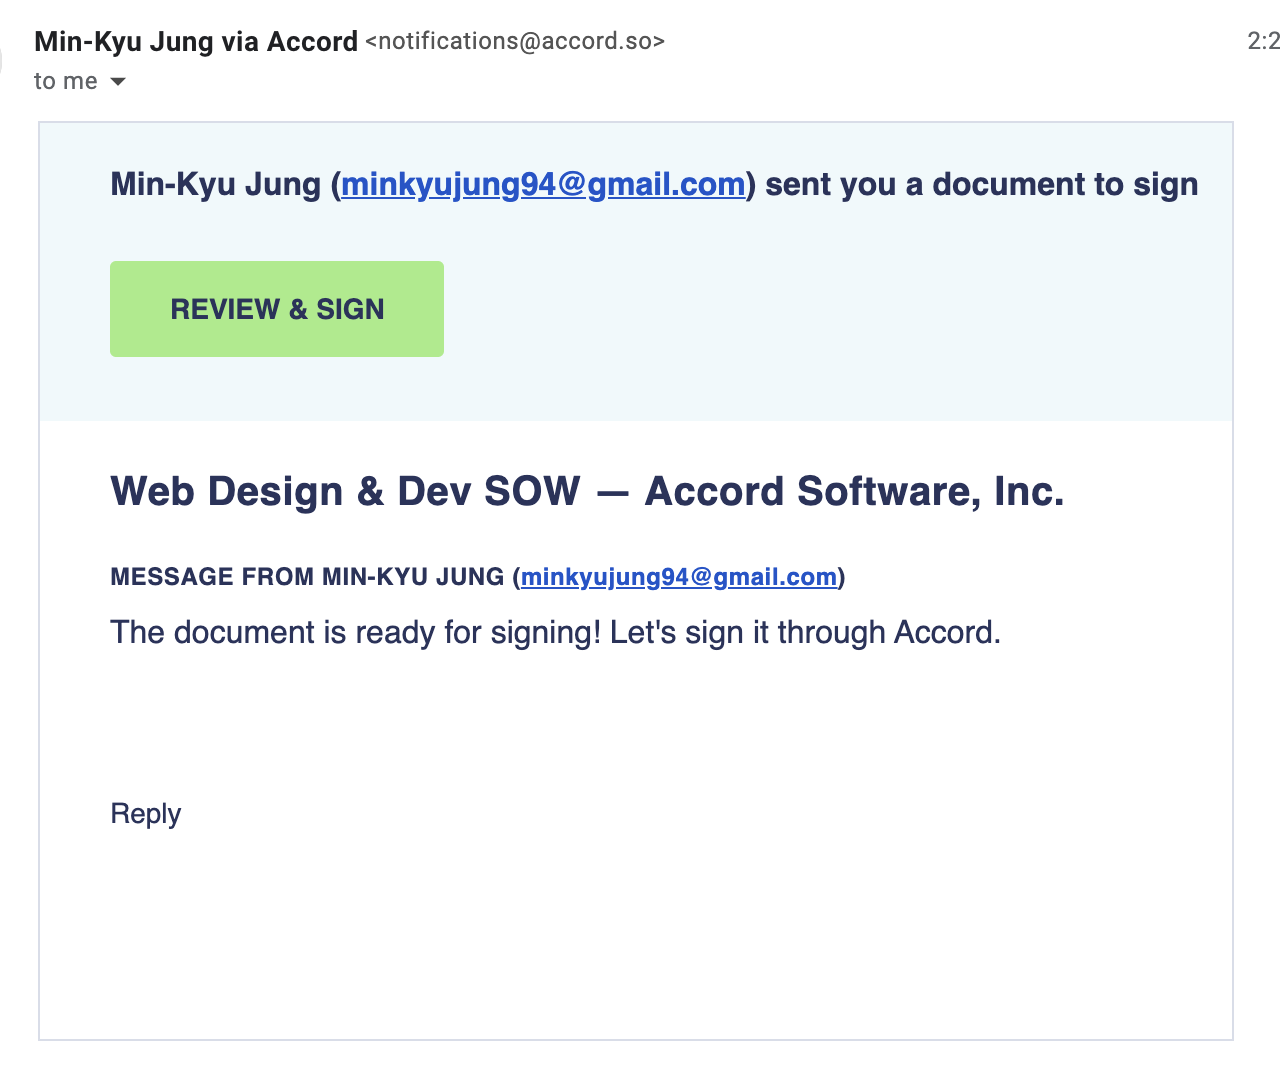Click the MESSAGE FROM MIN-KYU JUNG label
The height and width of the screenshot is (1079, 1280).
[307, 577]
